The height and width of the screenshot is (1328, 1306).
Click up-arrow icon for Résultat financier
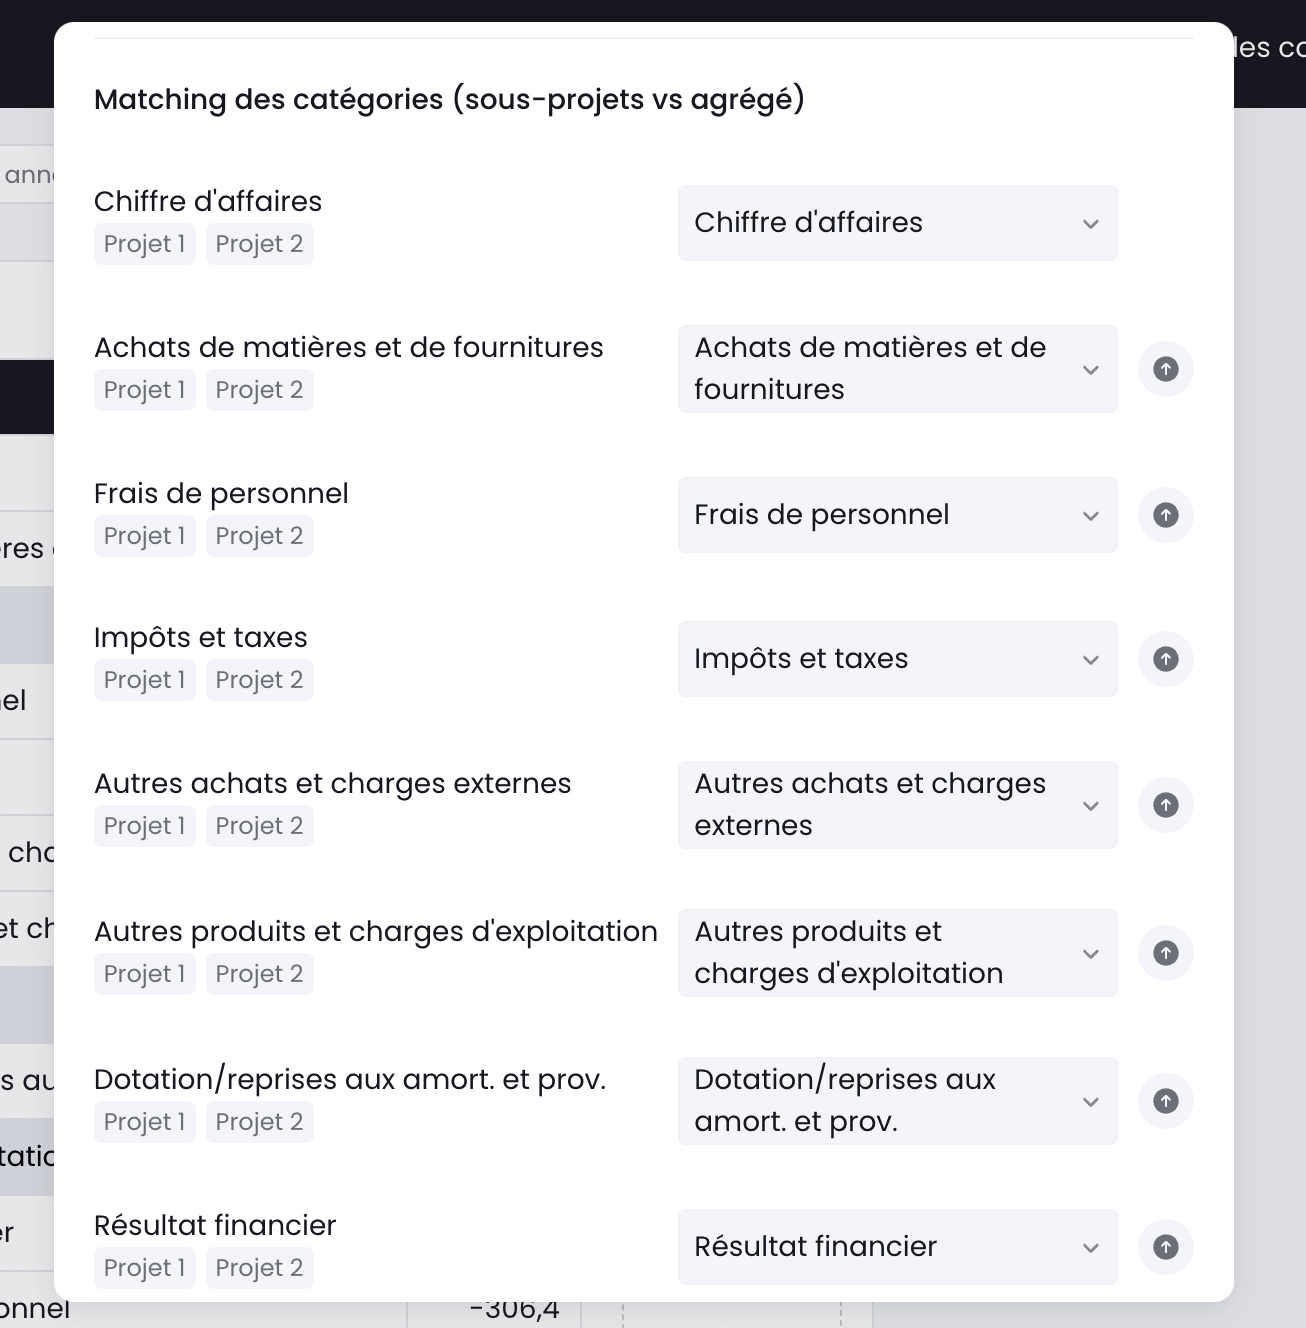click(1166, 1247)
